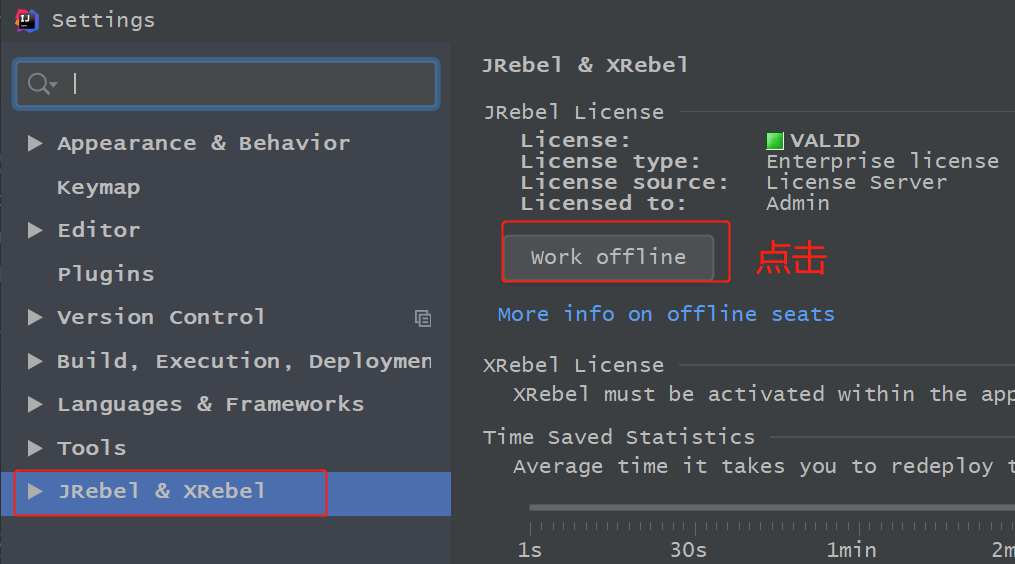
Task: Click the green VALID license indicator
Action: pyautogui.click(x=775, y=141)
